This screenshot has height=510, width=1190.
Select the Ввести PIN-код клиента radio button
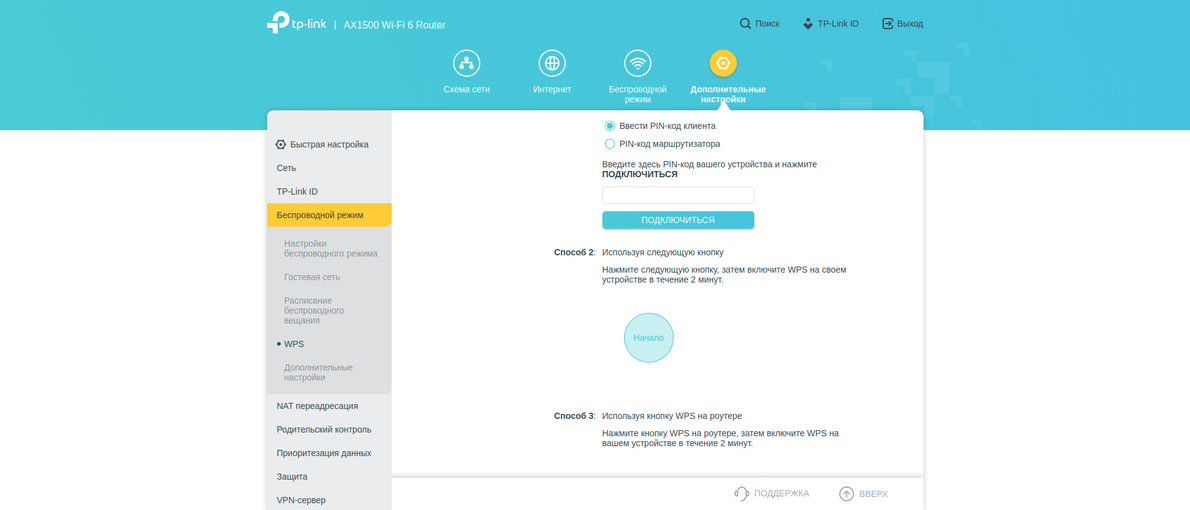[x=610, y=126]
